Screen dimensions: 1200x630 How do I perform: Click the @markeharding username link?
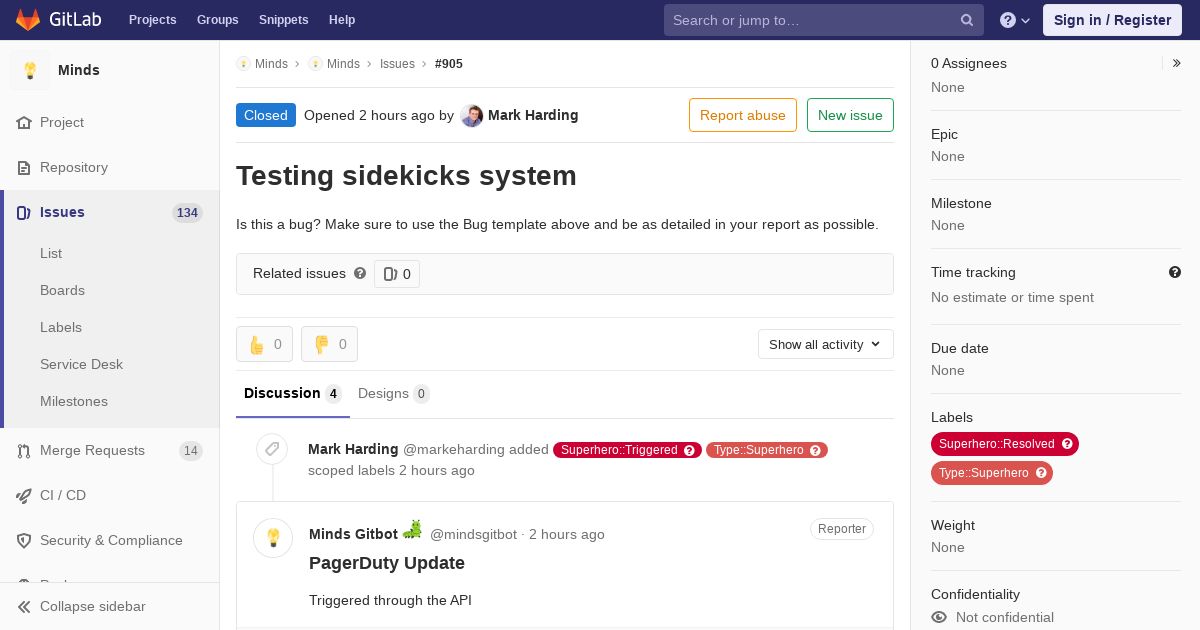coord(453,450)
